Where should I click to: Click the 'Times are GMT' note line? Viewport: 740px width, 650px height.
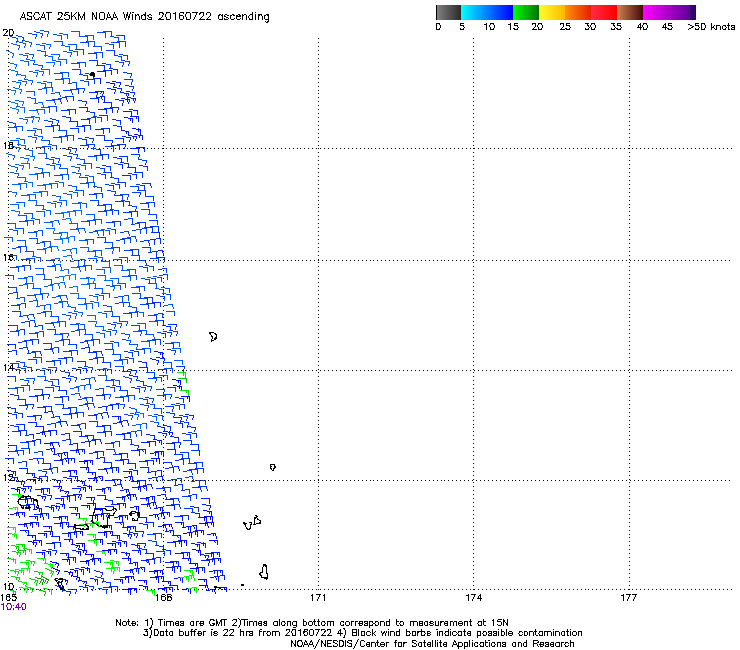tap(312, 623)
